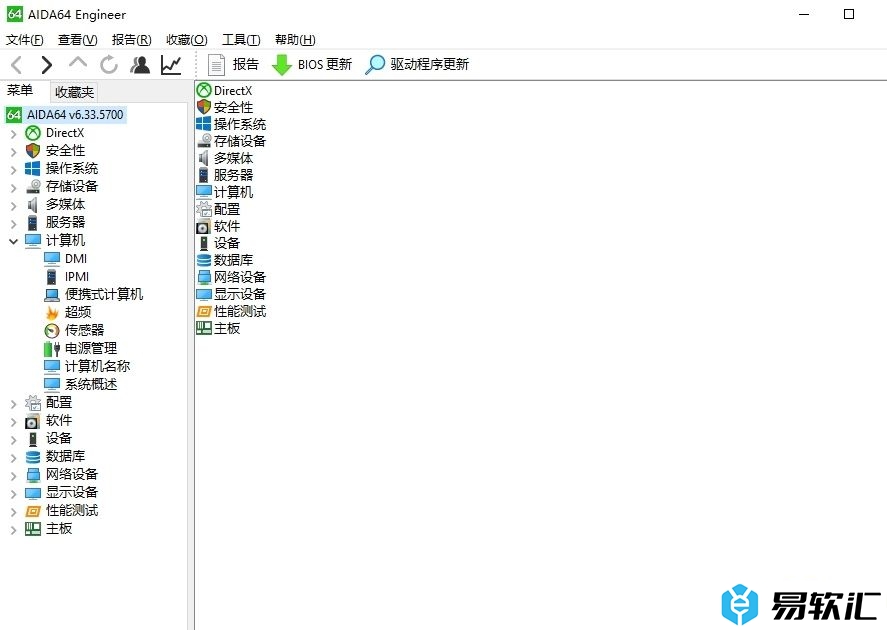
Task: Select 系统概述 in the tree
Action: (x=91, y=384)
